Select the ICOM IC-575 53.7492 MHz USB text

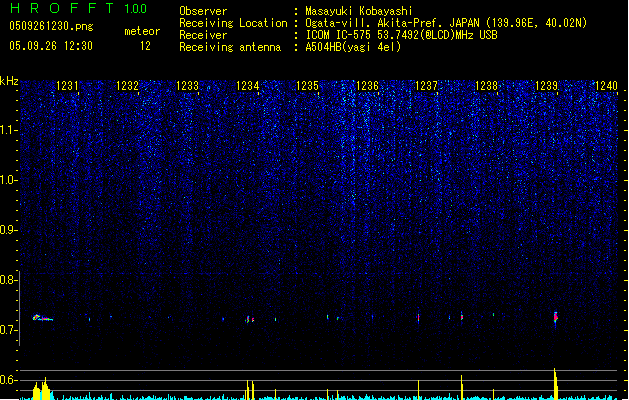(x=402, y=35)
